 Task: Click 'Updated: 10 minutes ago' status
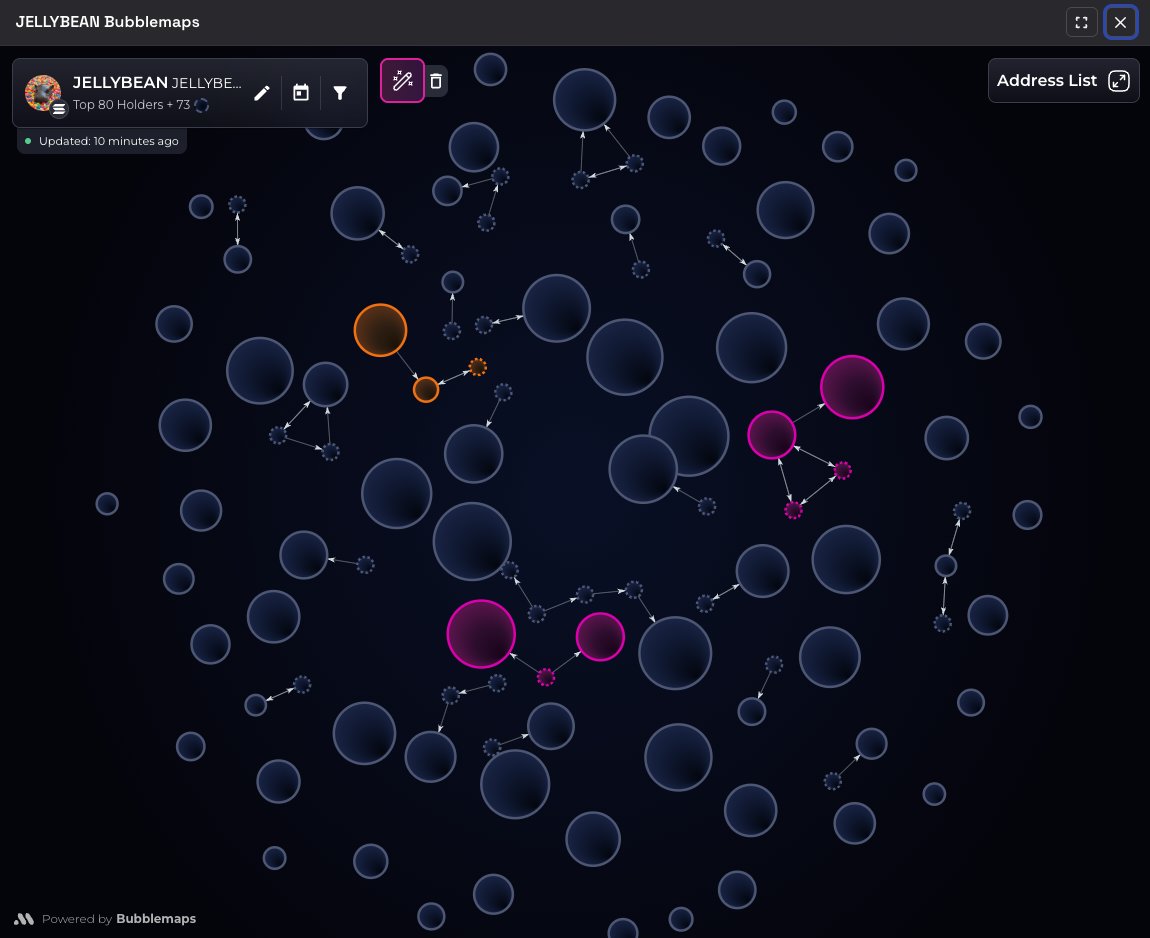[x=102, y=141]
